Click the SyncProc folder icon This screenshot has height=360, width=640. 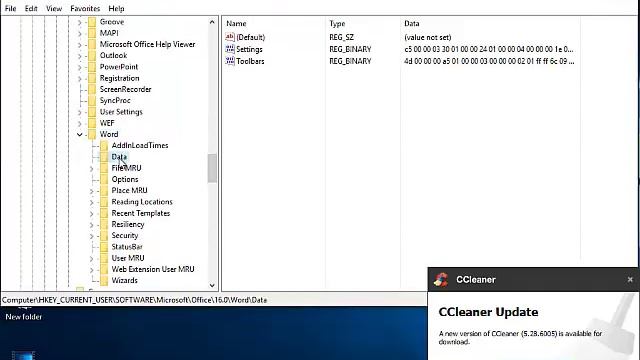point(92,100)
